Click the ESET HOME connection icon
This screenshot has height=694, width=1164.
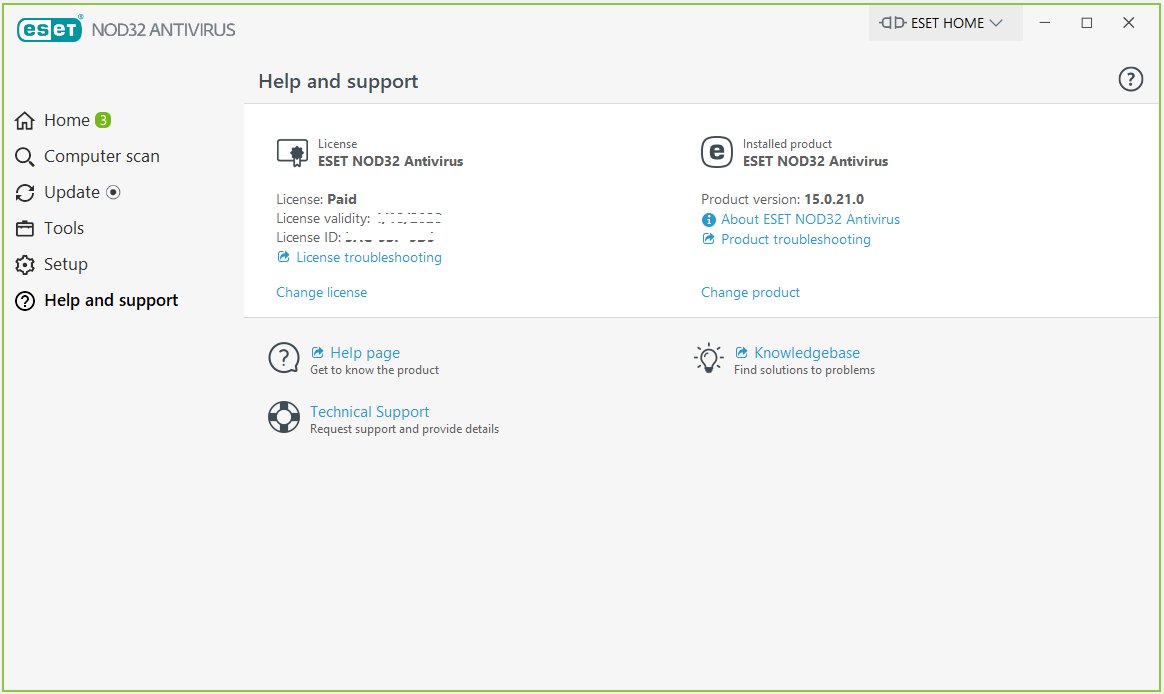point(892,23)
